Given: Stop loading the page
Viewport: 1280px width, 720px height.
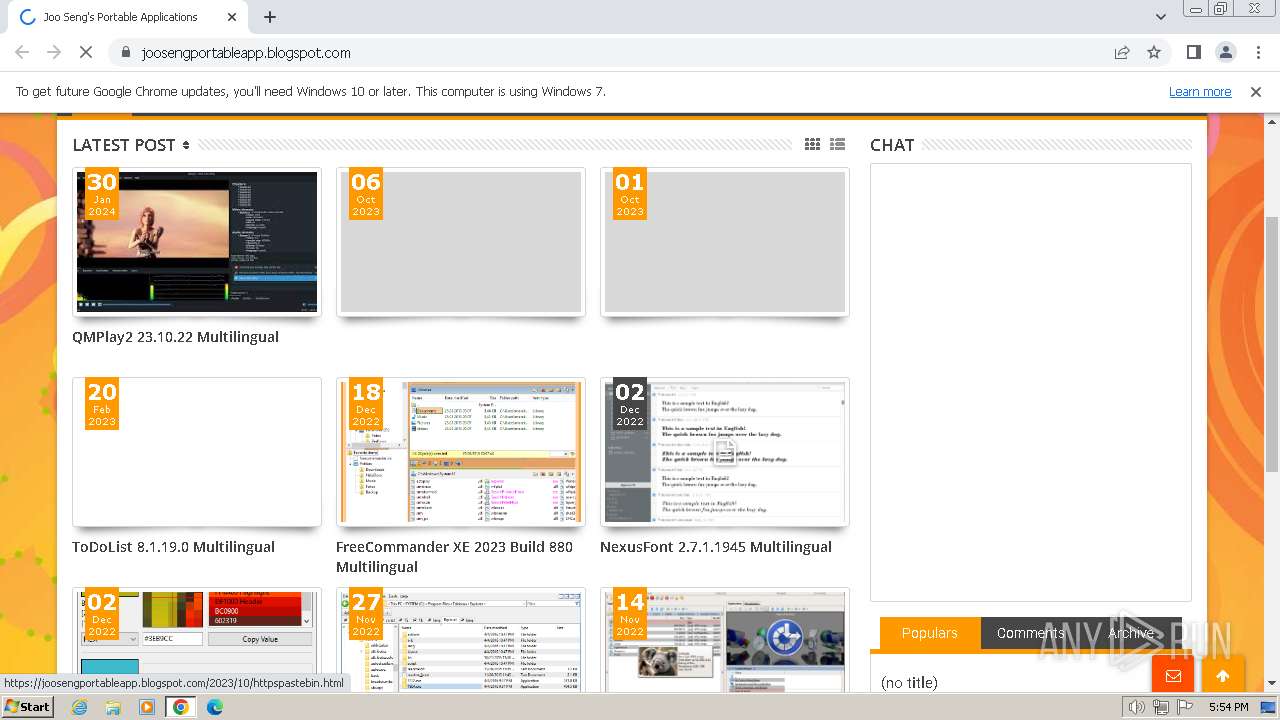Looking at the screenshot, I should coord(86,53).
